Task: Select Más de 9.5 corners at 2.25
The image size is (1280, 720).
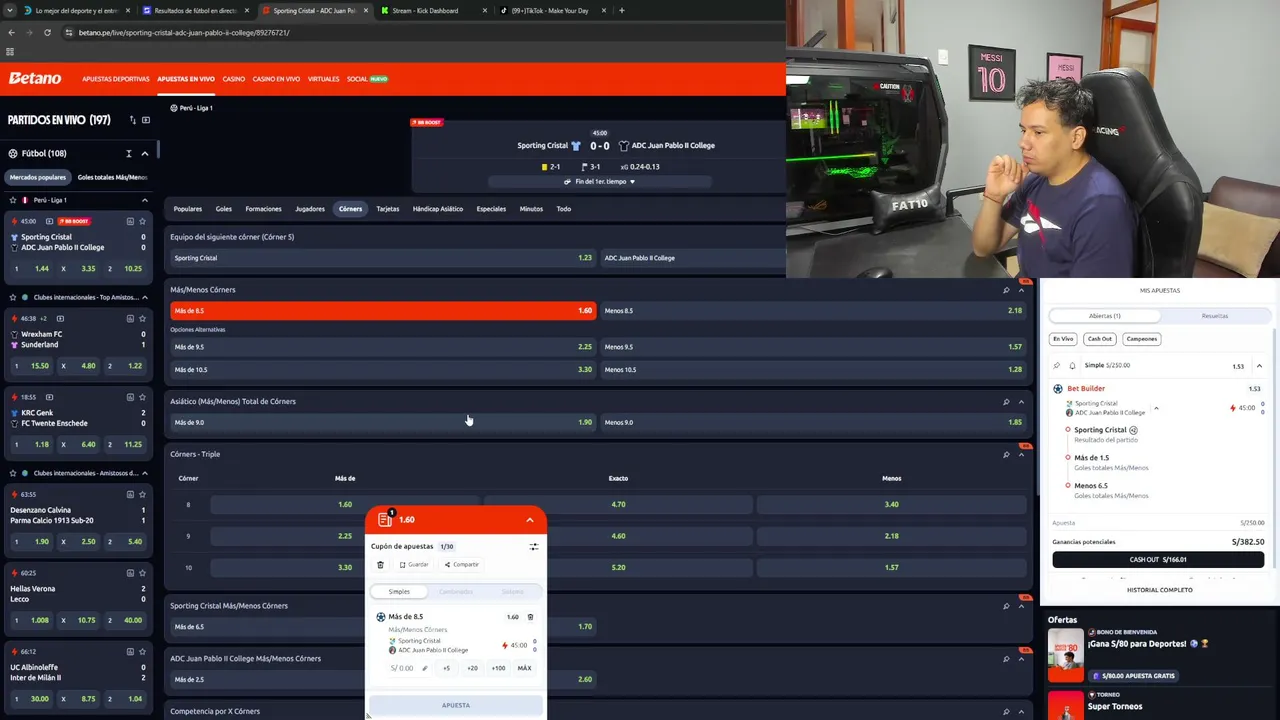Action: click(x=383, y=347)
